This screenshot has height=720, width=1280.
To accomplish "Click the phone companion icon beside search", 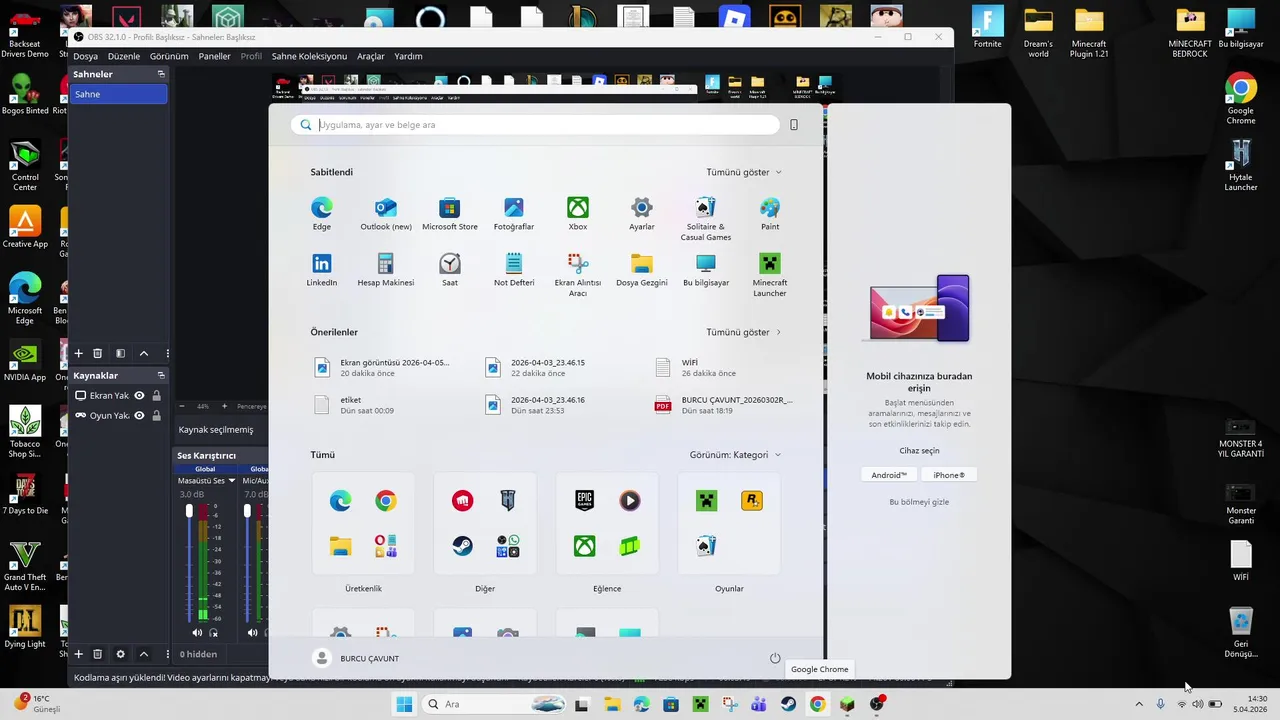I will 794,125.
